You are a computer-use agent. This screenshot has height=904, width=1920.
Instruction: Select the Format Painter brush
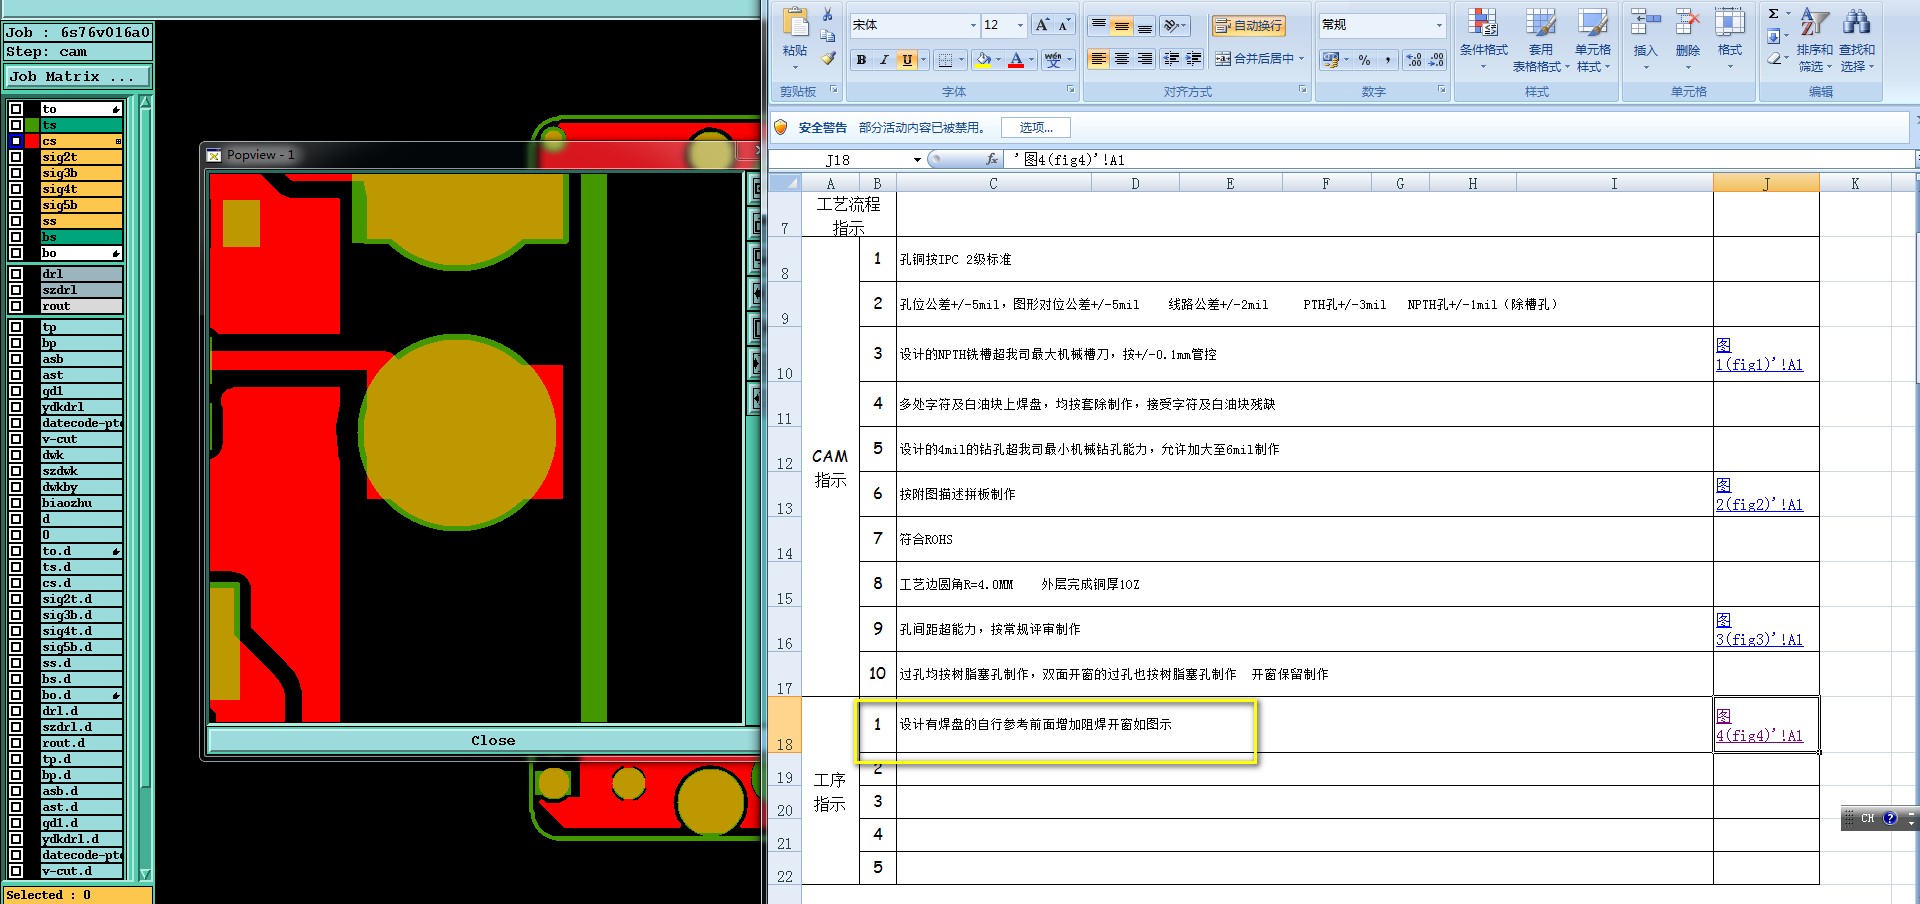(x=828, y=58)
